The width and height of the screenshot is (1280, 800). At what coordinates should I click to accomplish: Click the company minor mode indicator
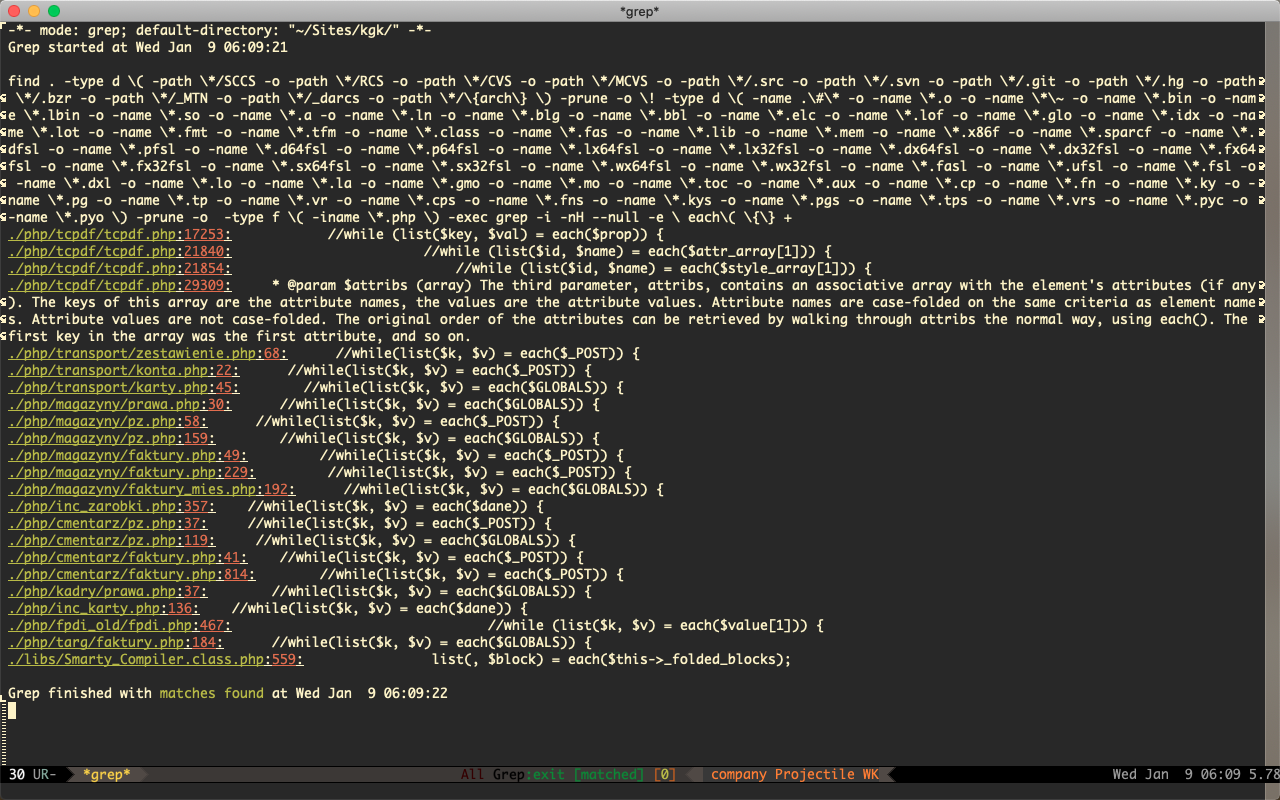tap(738, 774)
